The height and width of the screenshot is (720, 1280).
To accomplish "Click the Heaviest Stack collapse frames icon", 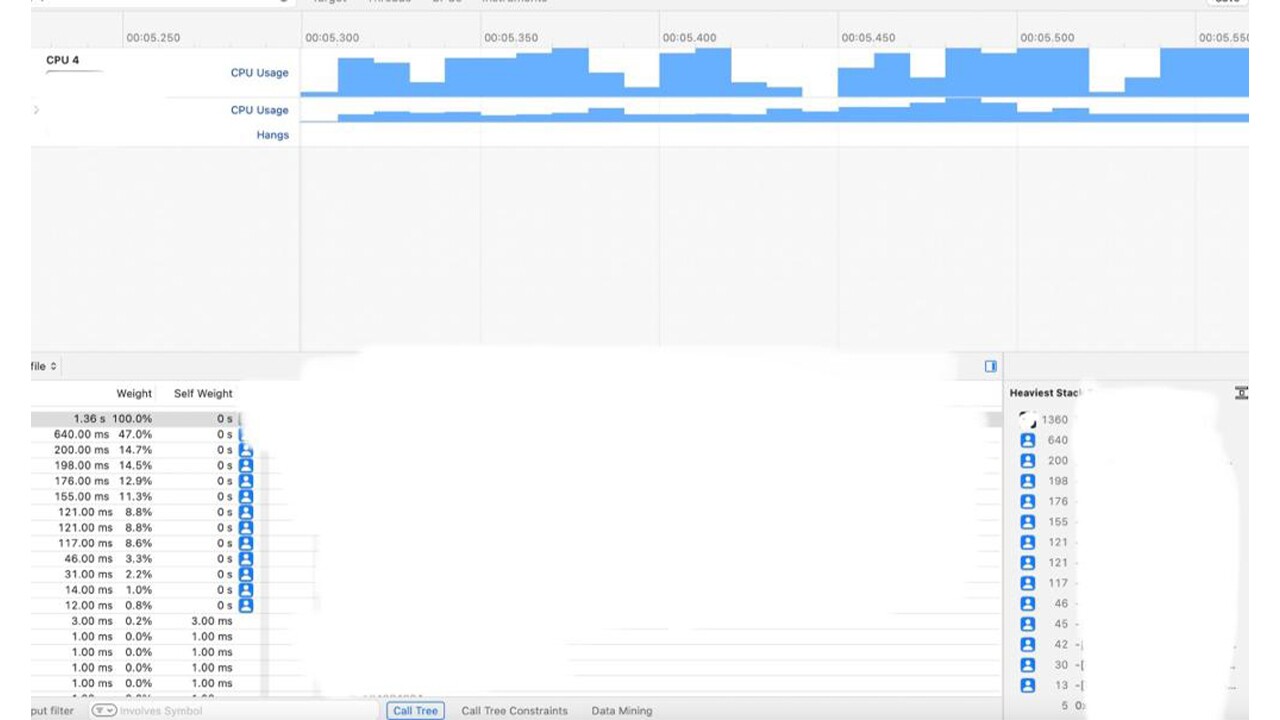I will pyautogui.click(x=1241, y=393).
